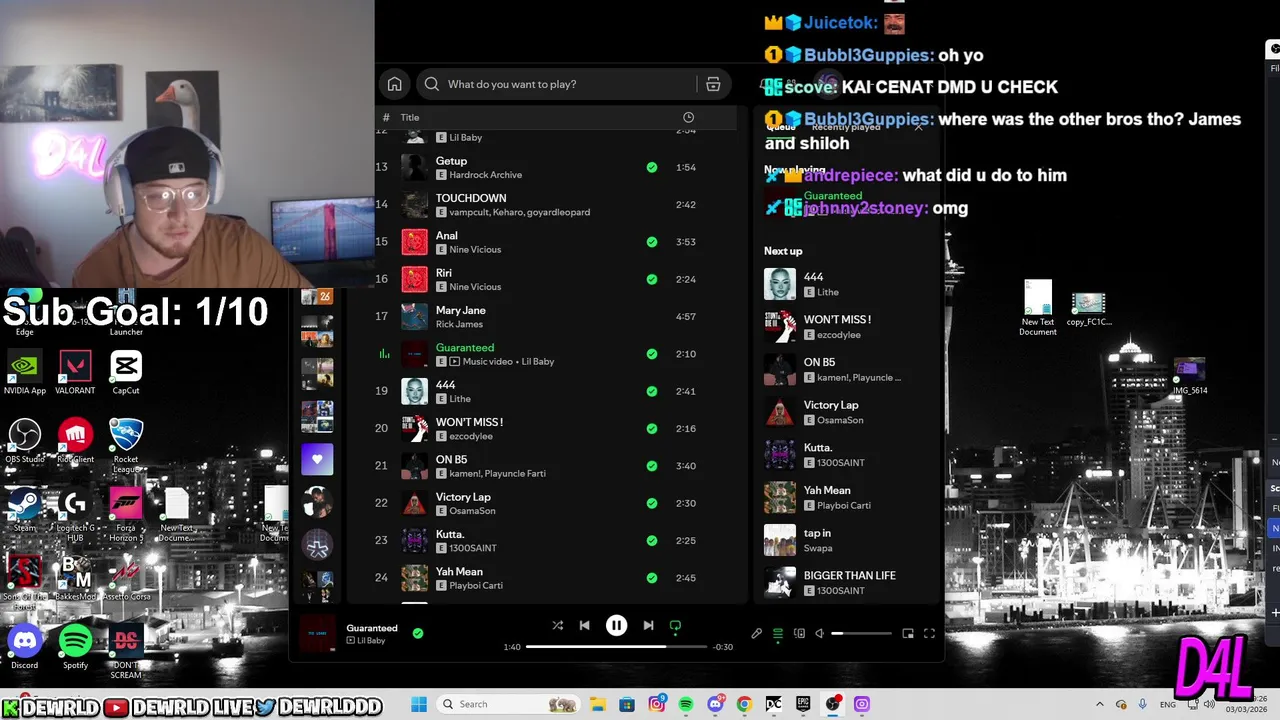Toggle saved checkmark beside Guaranteed in player bar
1280x720 pixels.
click(x=418, y=633)
